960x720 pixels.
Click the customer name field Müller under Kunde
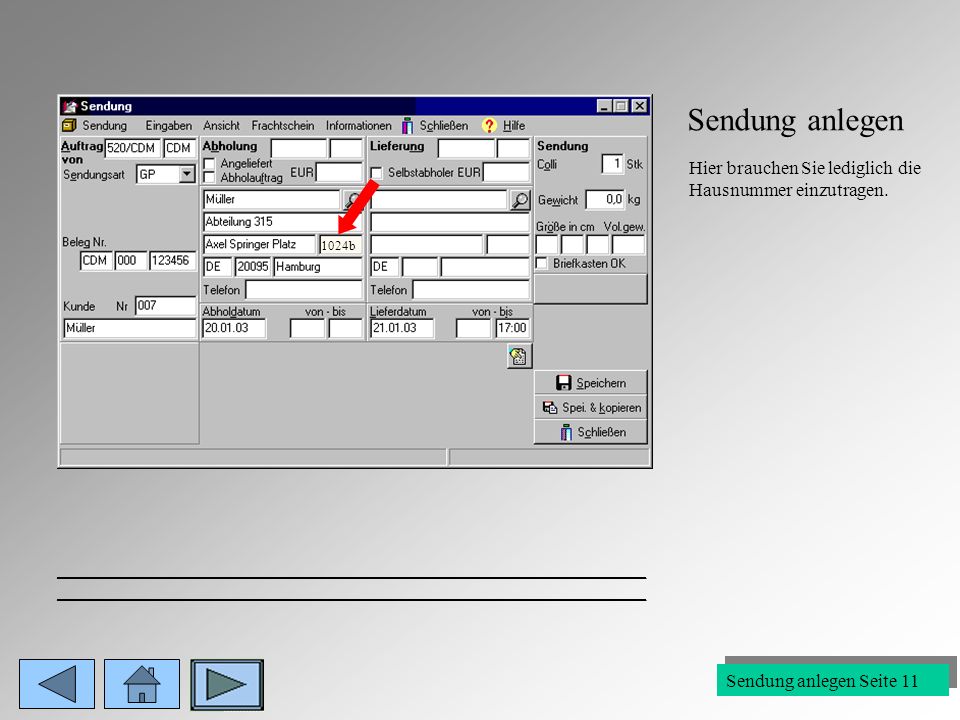pos(130,328)
